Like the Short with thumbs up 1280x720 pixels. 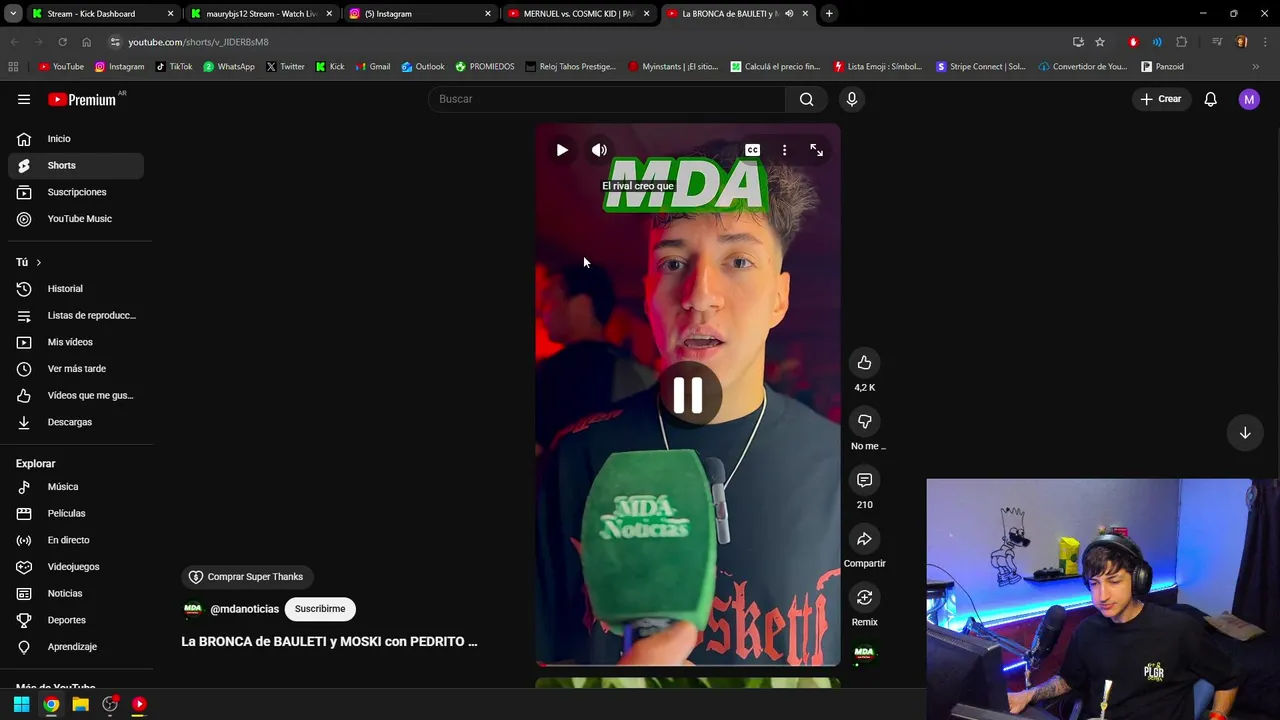pyautogui.click(x=864, y=363)
